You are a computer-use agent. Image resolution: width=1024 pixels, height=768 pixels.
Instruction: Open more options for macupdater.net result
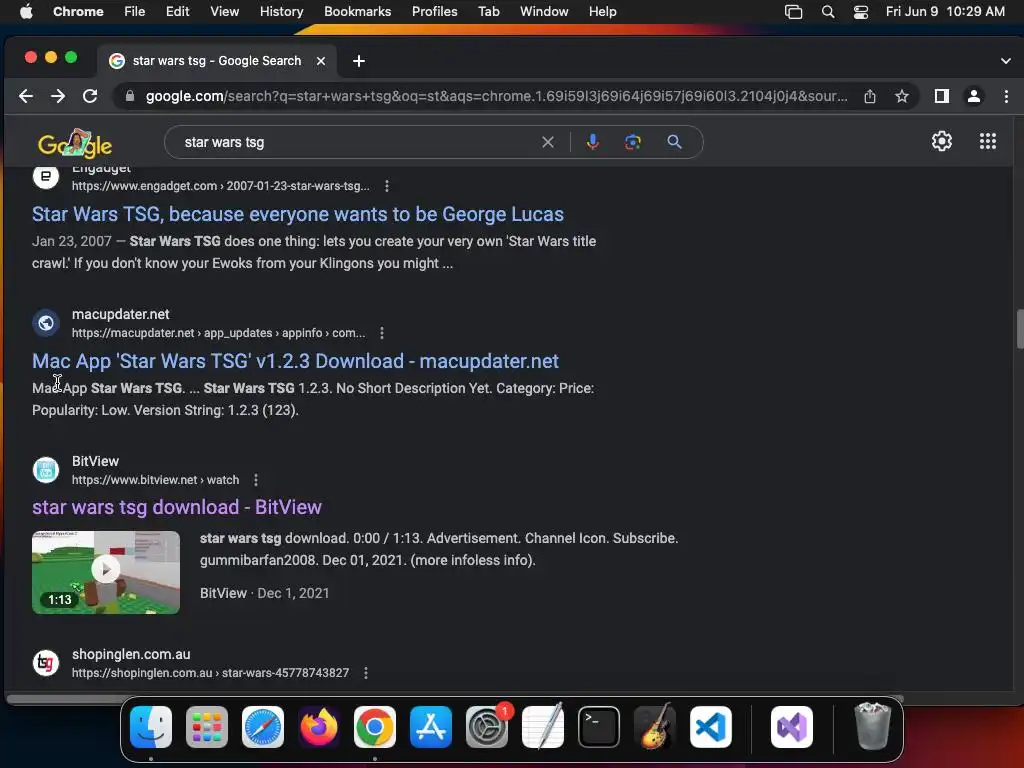point(382,333)
